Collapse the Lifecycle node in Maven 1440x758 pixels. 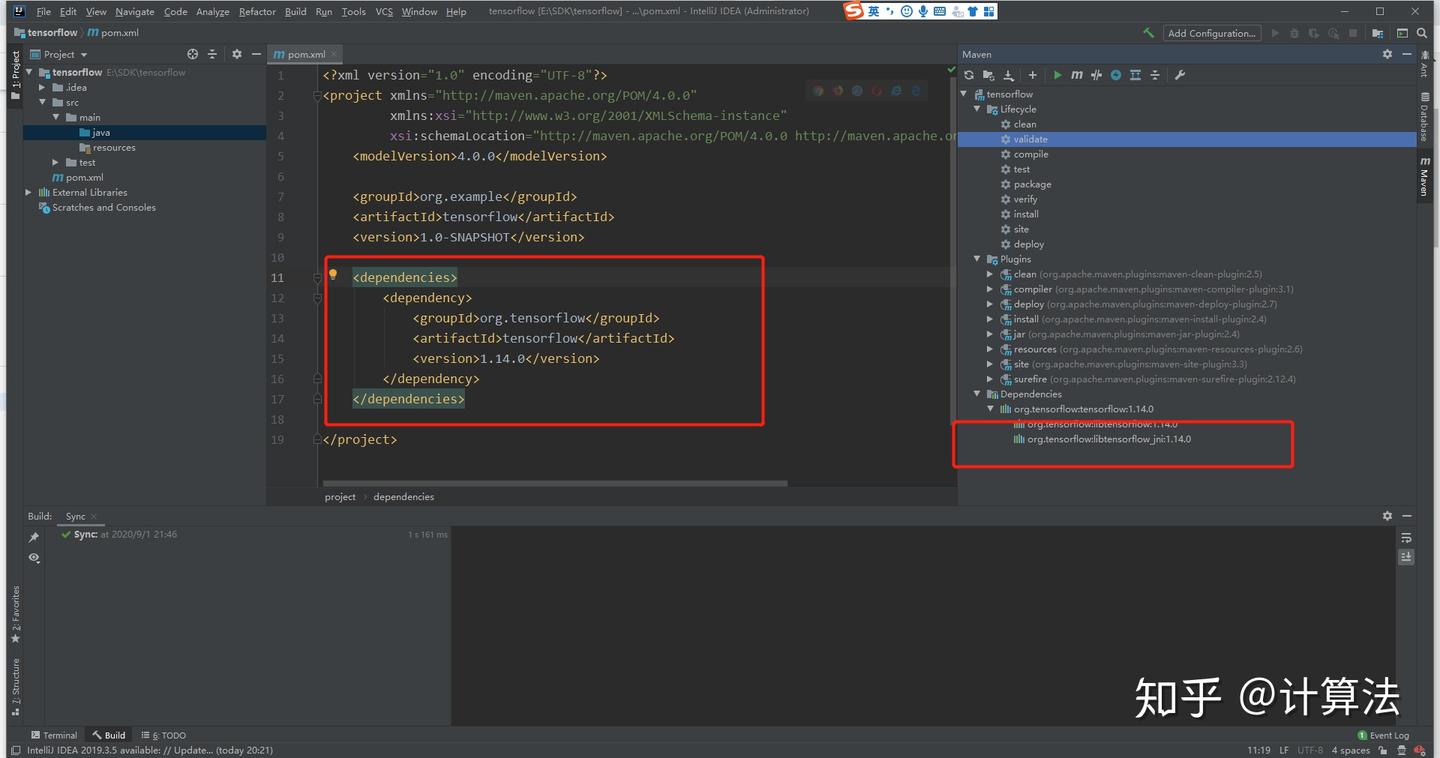pos(978,109)
